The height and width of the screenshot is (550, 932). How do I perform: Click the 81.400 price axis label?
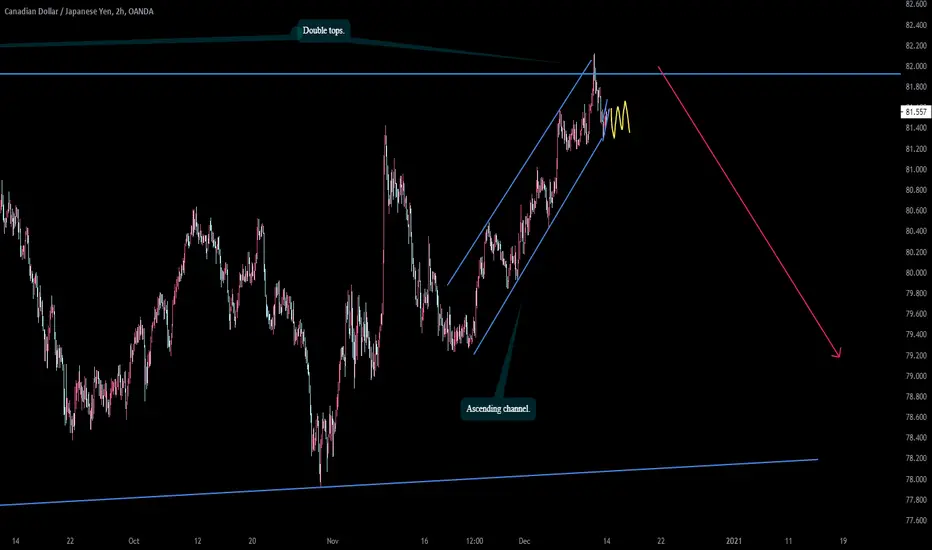pos(916,128)
